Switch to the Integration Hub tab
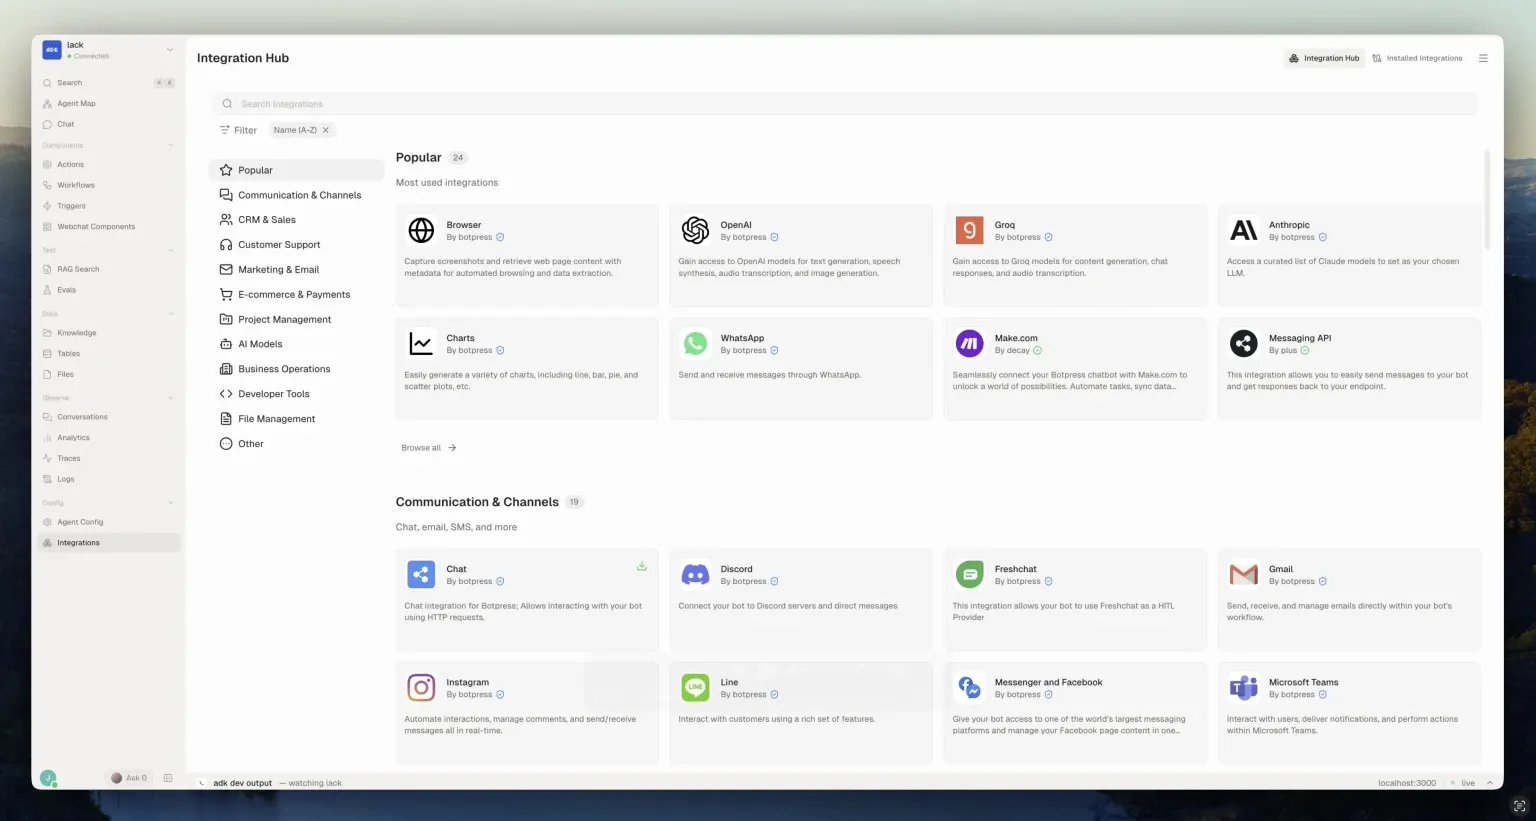1536x821 pixels. 1324,58
